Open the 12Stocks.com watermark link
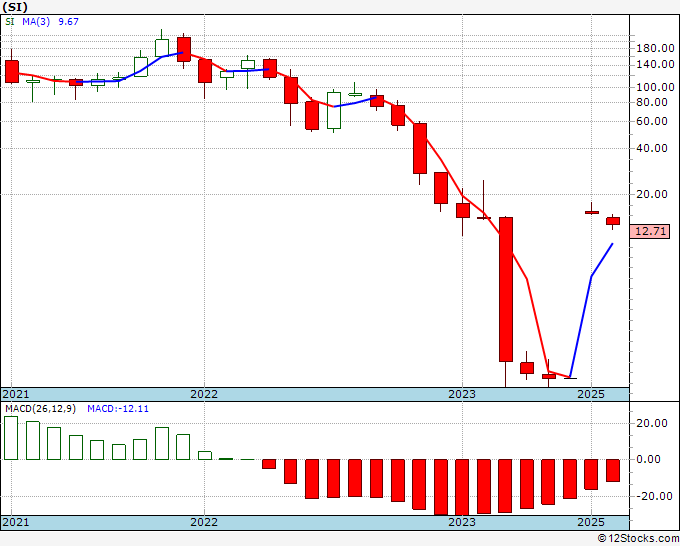This screenshot has height=546, width=680. point(638,539)
